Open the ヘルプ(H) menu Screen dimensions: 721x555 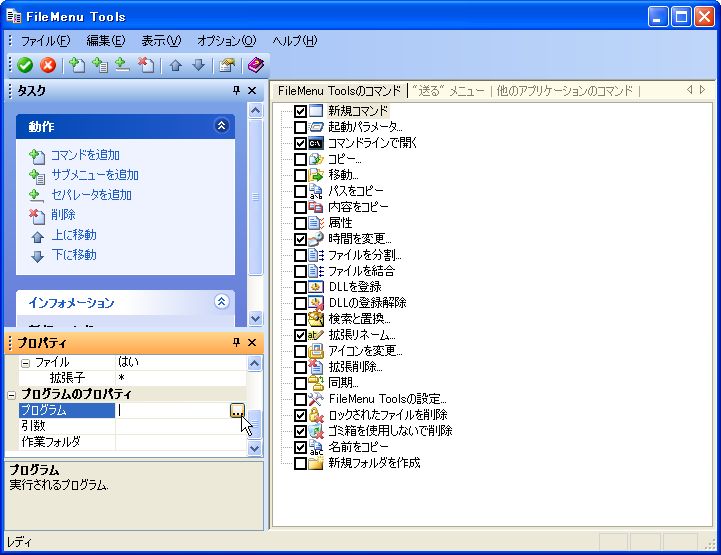(295, 40)
